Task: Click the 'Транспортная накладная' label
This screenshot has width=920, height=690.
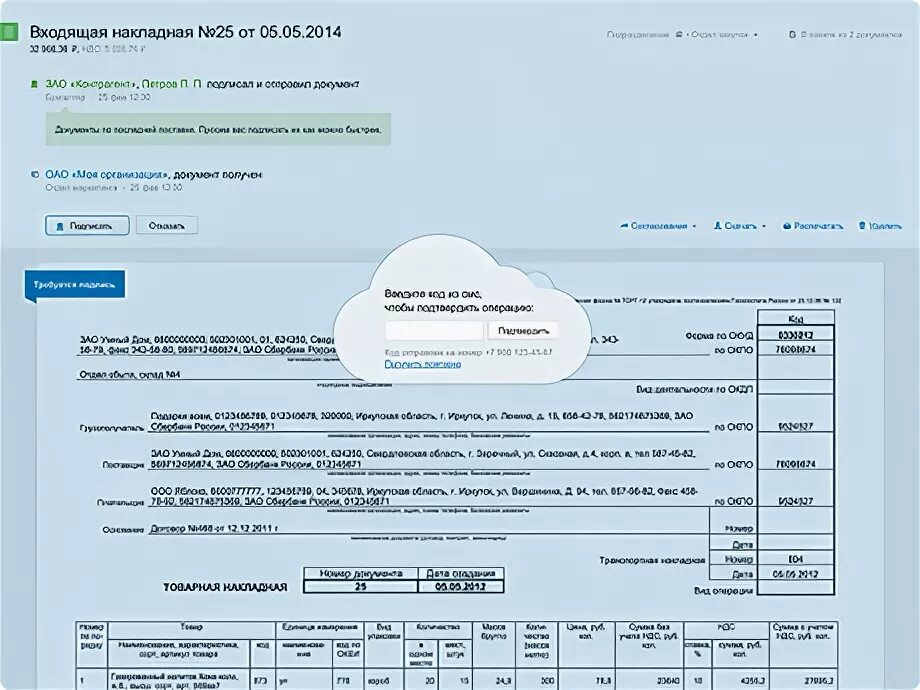Action: pyautogui.click(x=652, y=560)
